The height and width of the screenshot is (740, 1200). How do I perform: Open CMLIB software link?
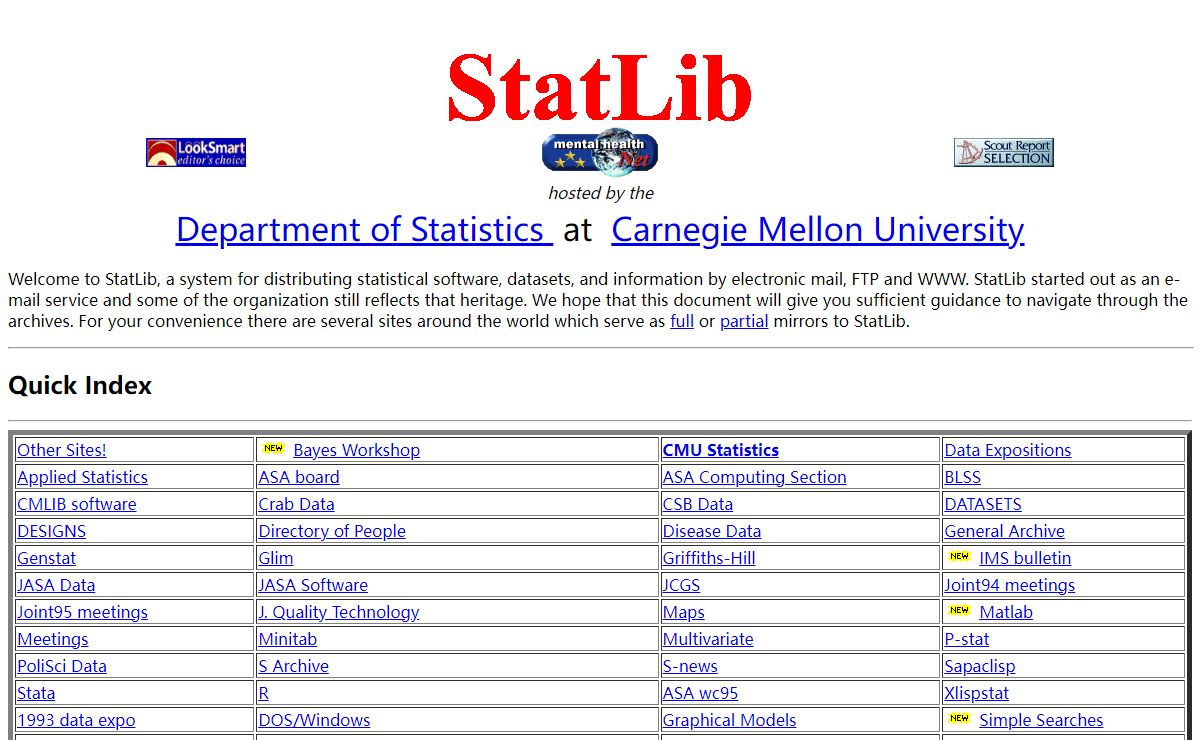[x=77, y=504]
